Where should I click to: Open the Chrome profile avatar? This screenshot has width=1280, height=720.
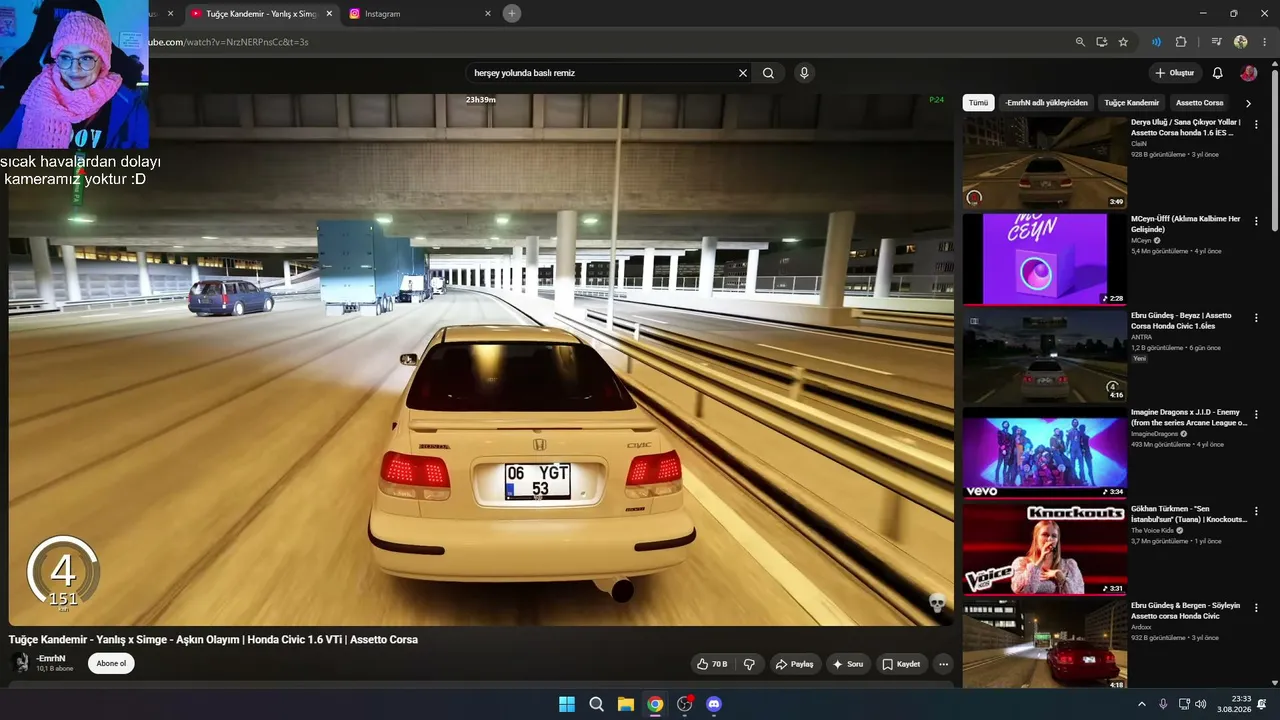[1241, 42]
